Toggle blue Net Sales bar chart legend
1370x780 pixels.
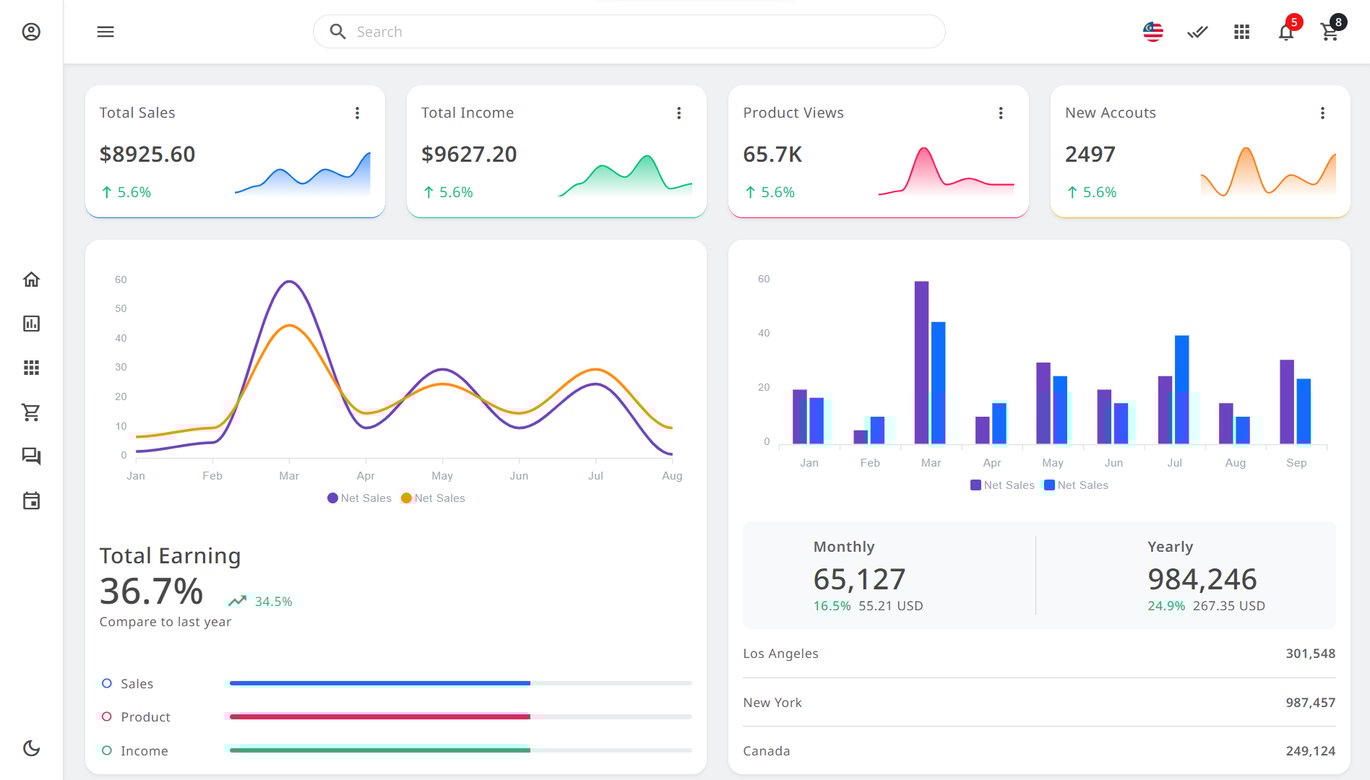click(1075, 485)
